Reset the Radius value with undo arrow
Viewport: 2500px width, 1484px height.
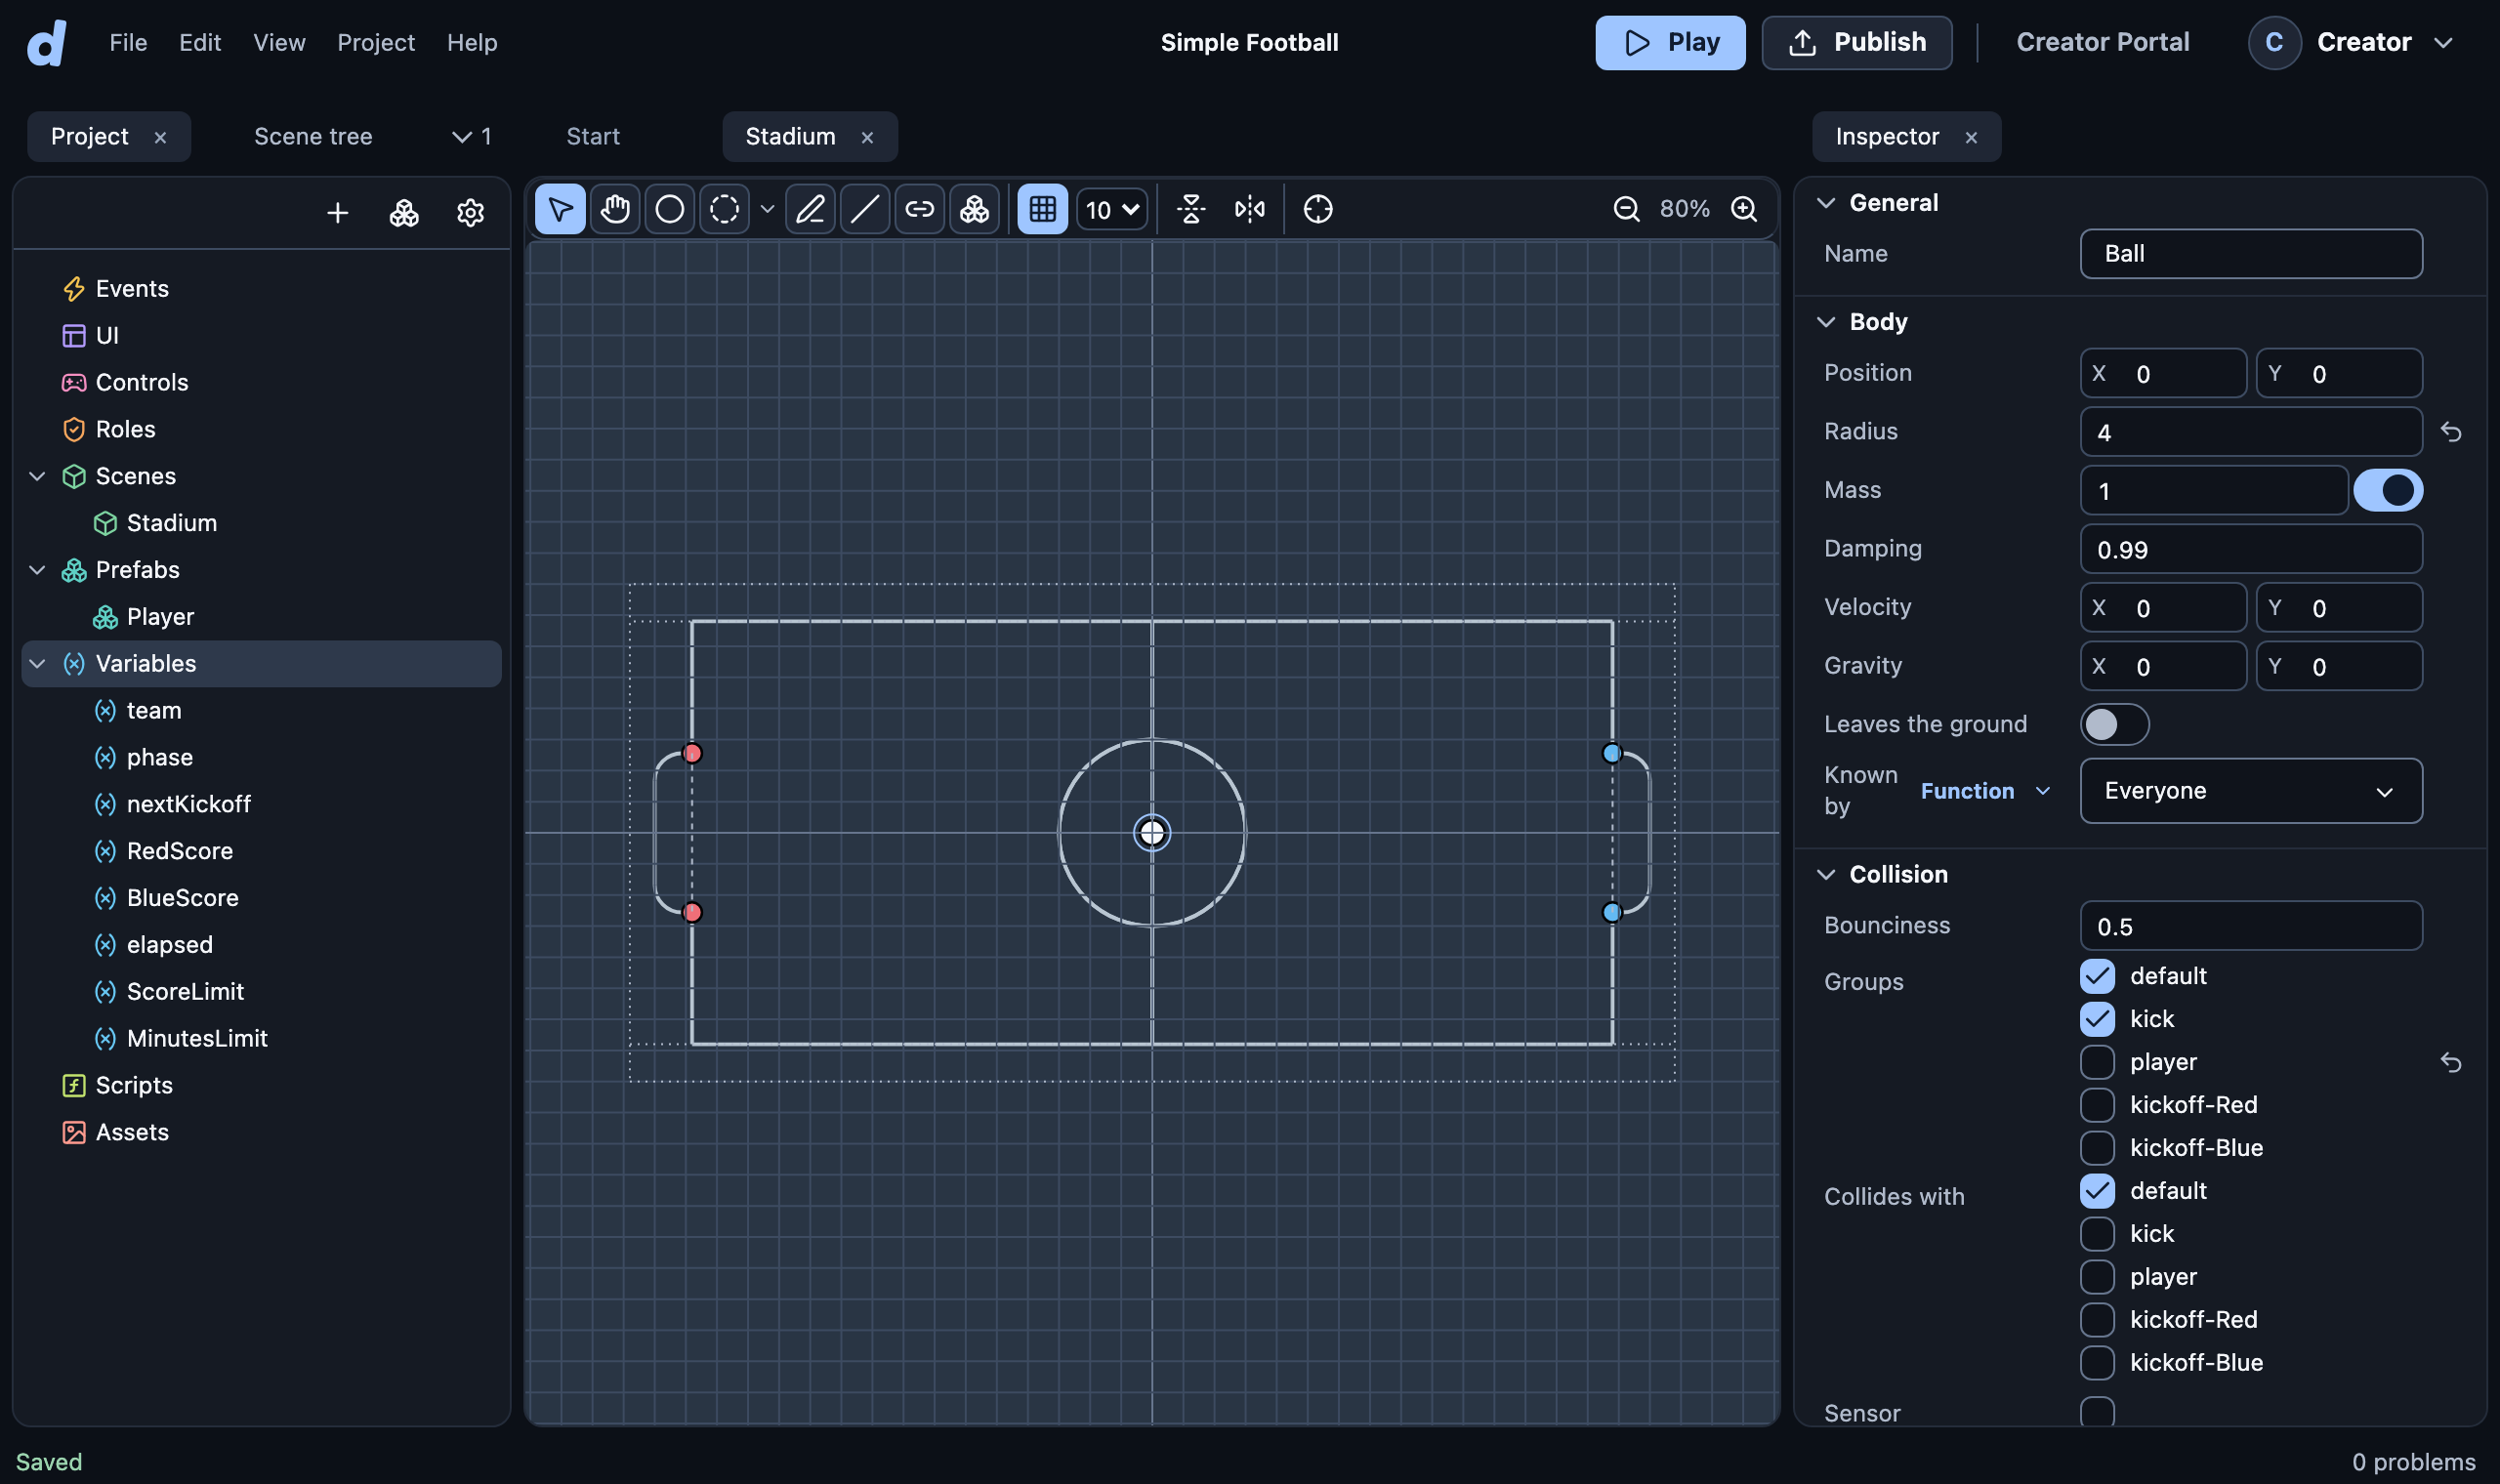click(2450, 432)
